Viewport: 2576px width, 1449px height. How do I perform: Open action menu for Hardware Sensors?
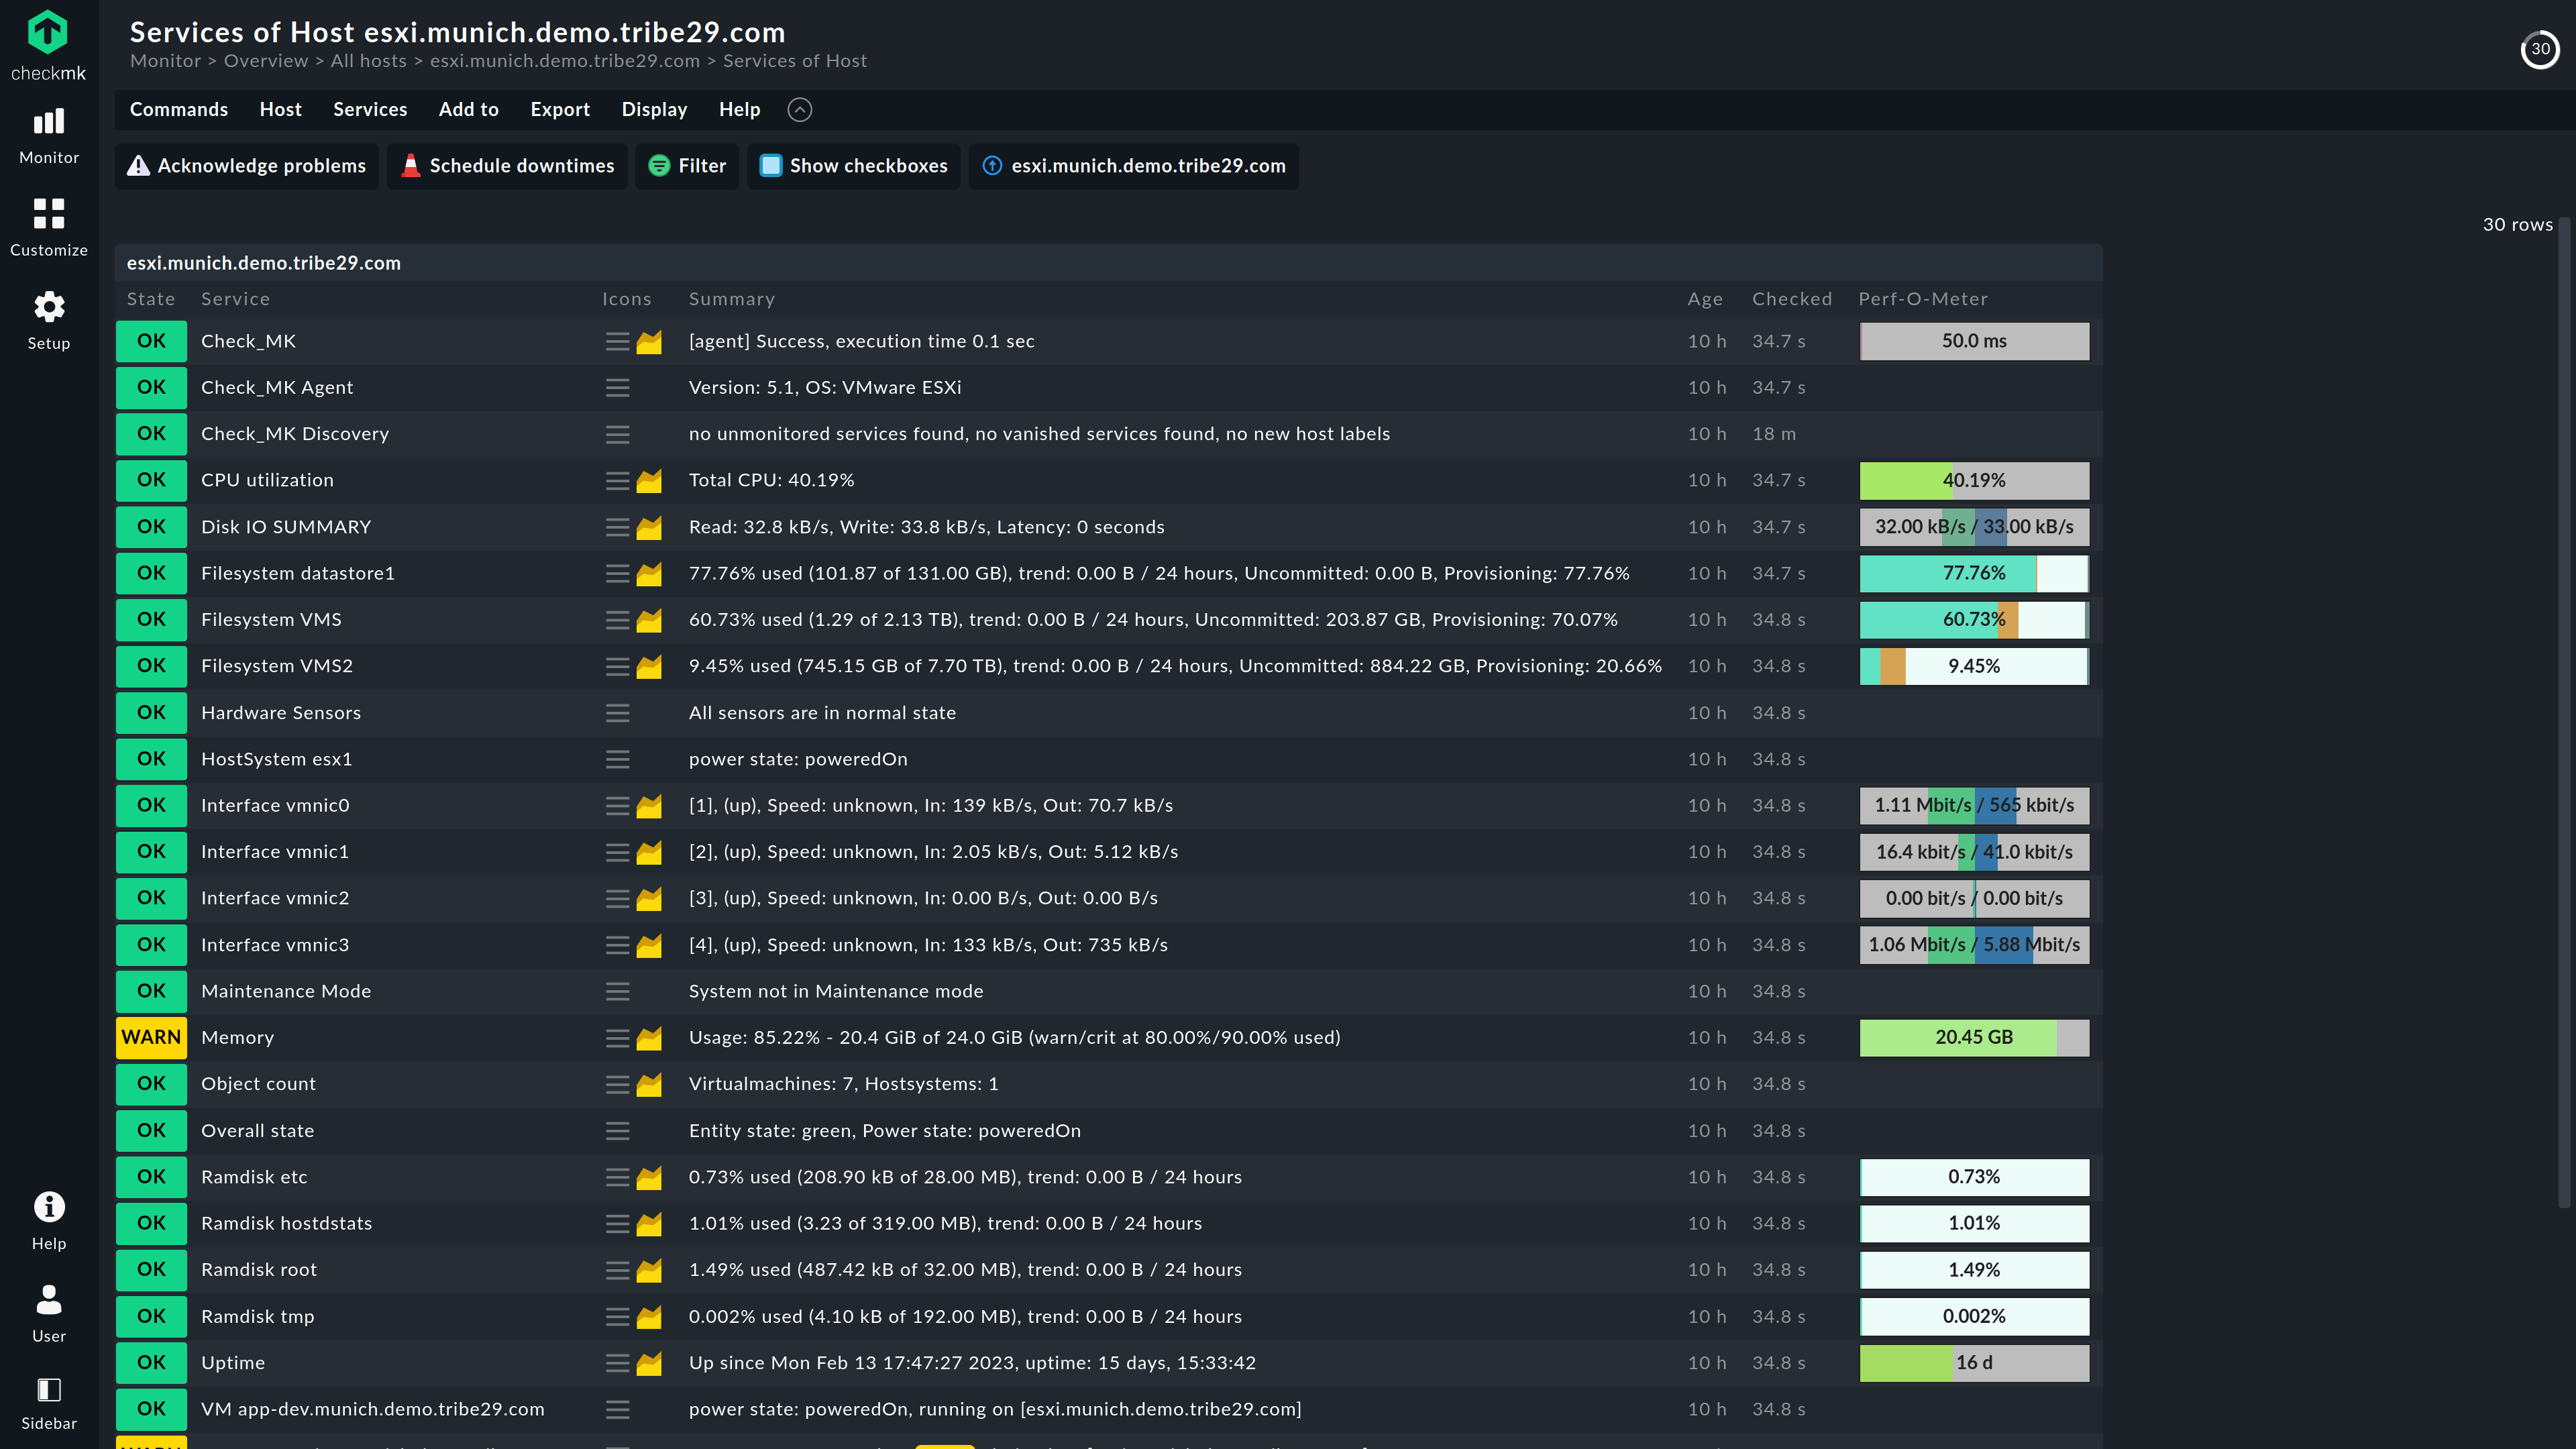[617, 713]
